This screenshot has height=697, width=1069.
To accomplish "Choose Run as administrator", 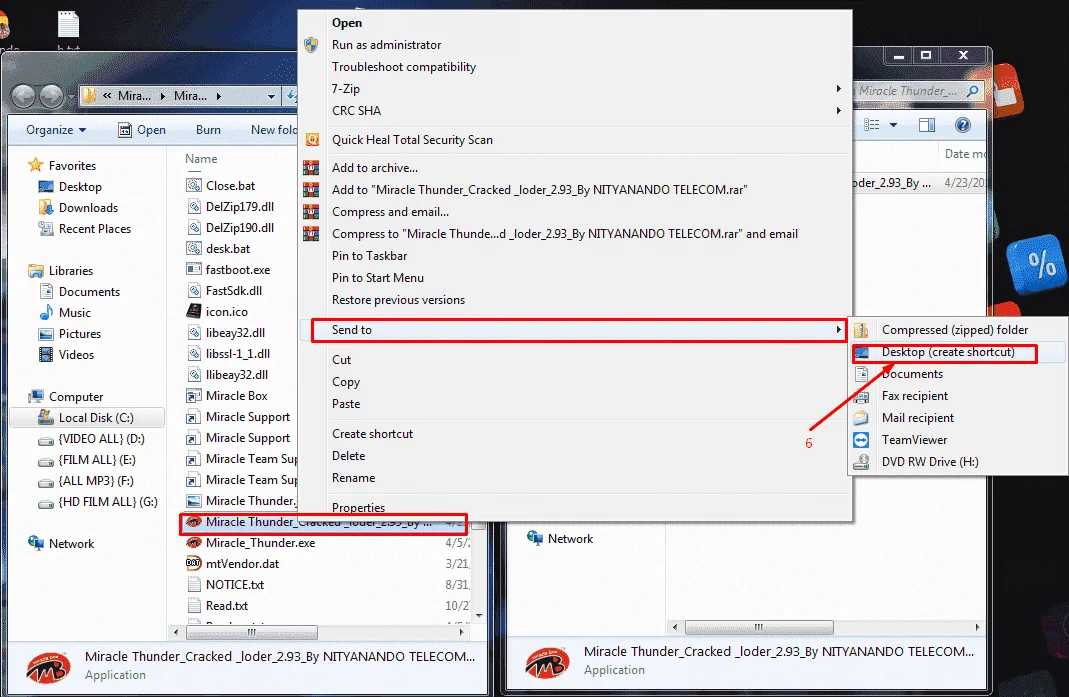I will click(576, 45).
